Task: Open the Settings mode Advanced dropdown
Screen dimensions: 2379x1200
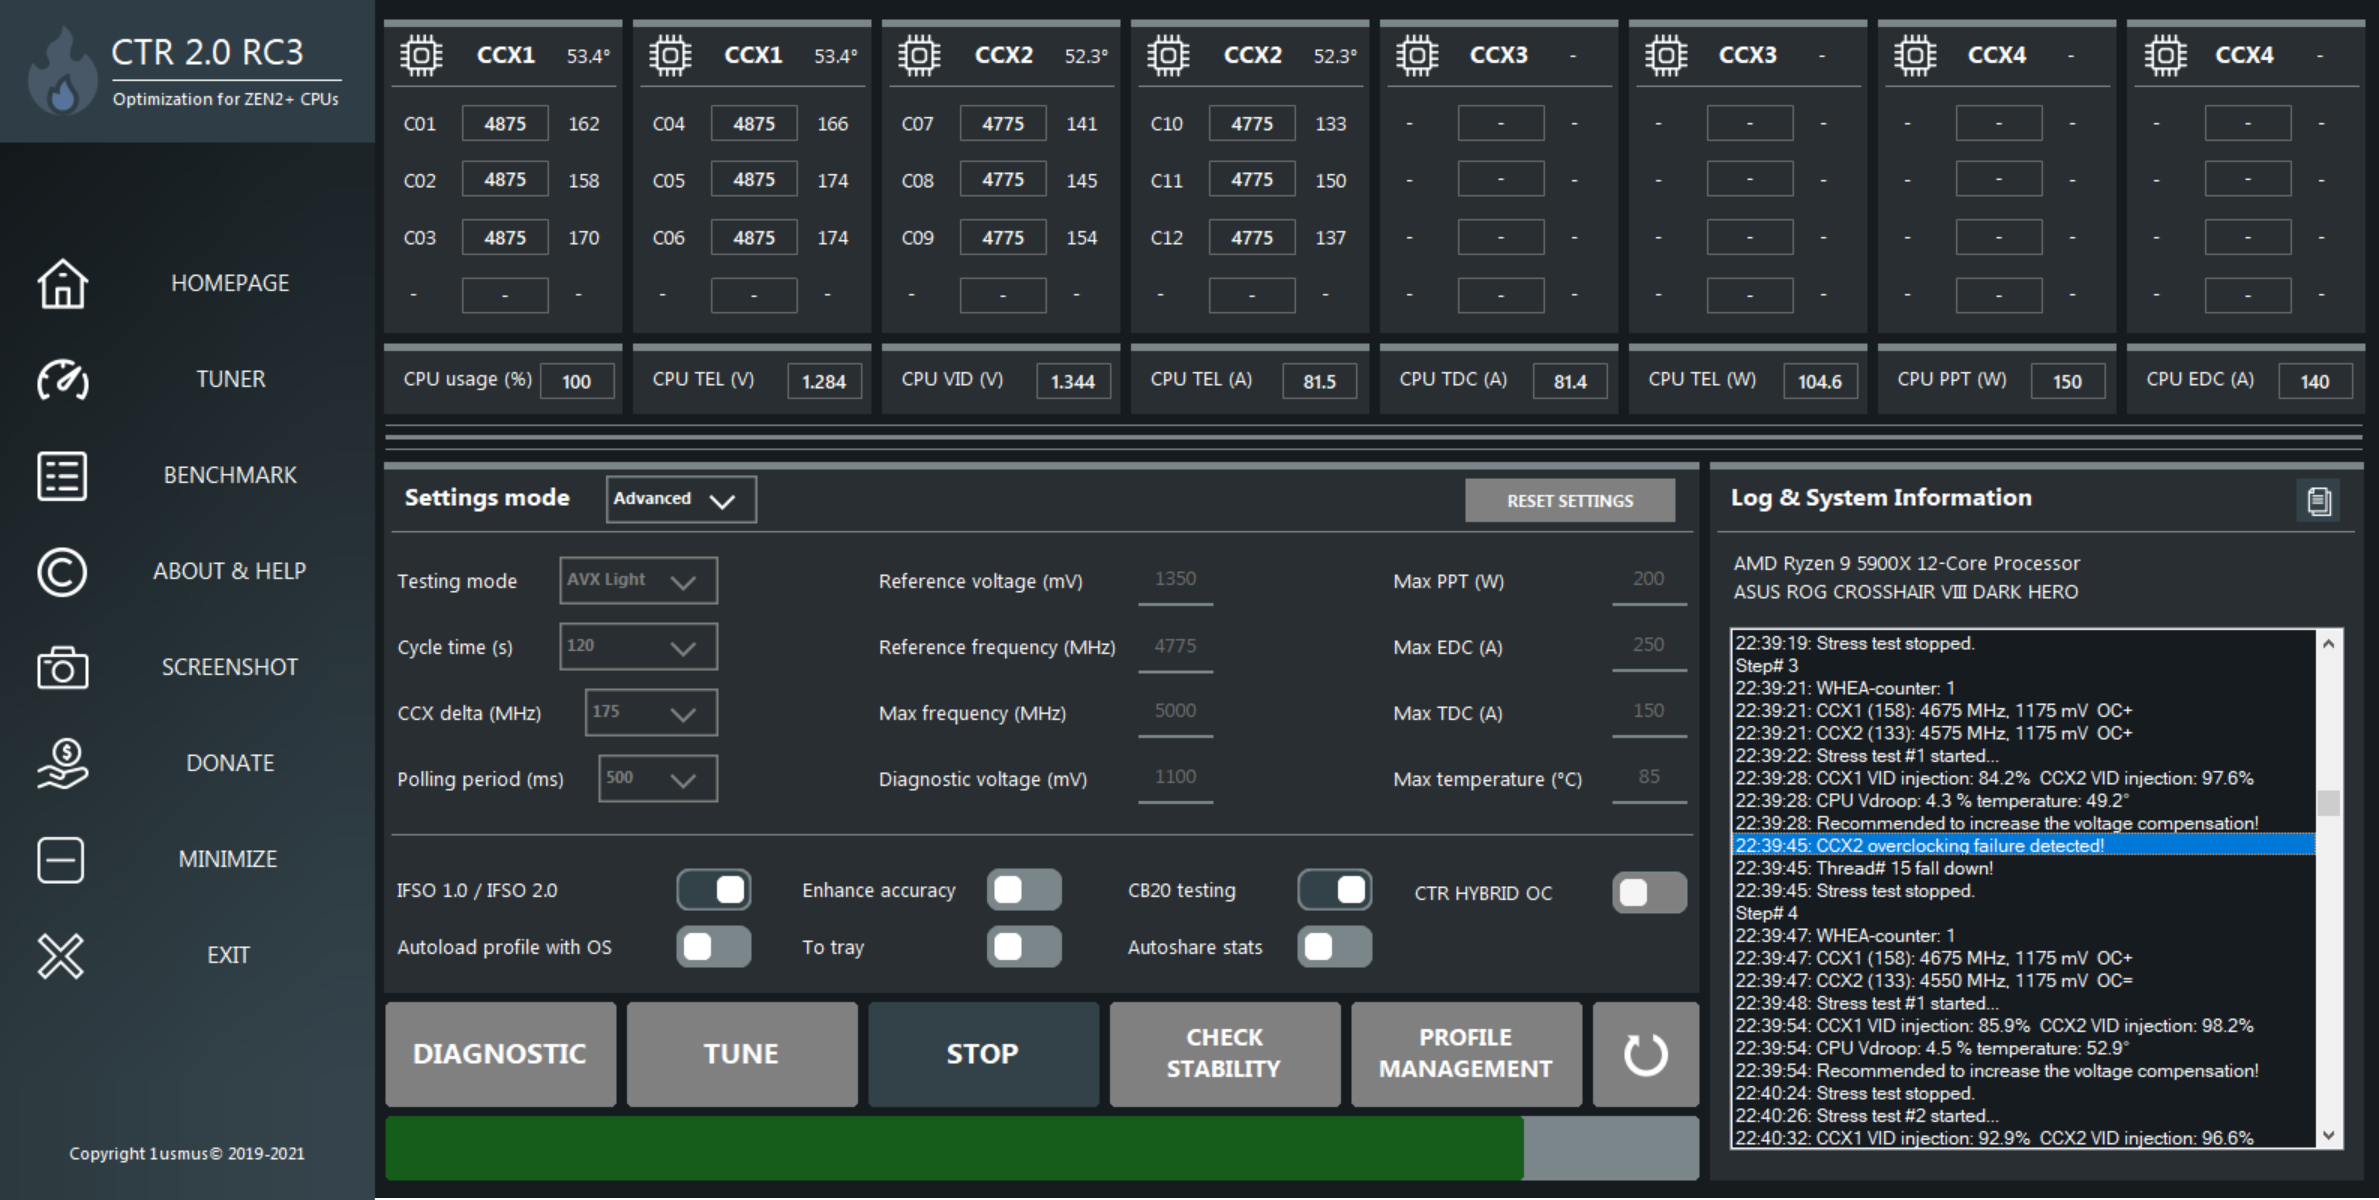Action: (x=680, y=499)
